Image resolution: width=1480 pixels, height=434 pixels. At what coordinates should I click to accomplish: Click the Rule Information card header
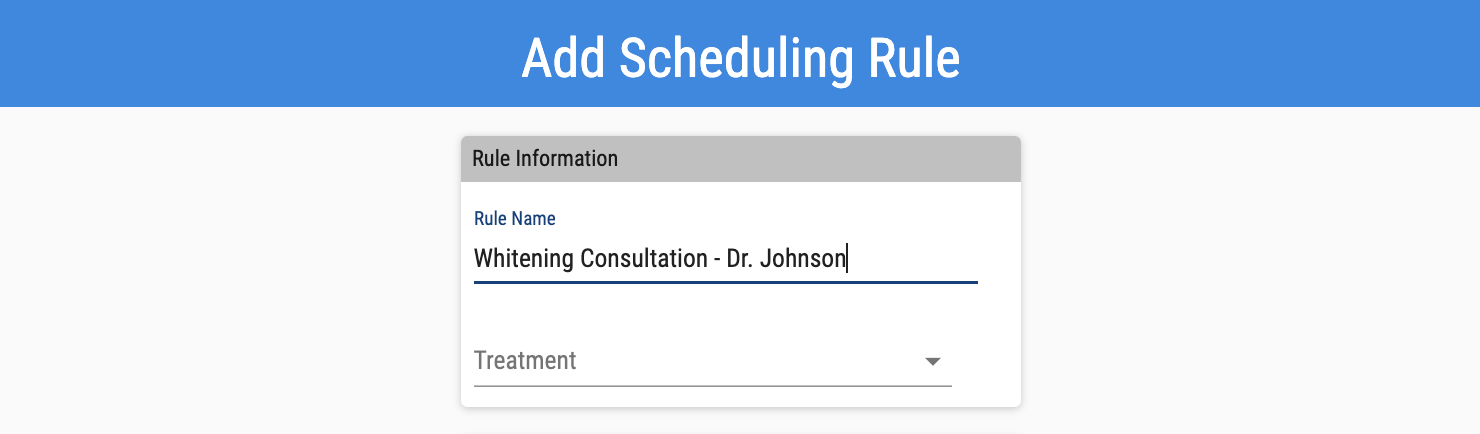click(x=740, y=159)
